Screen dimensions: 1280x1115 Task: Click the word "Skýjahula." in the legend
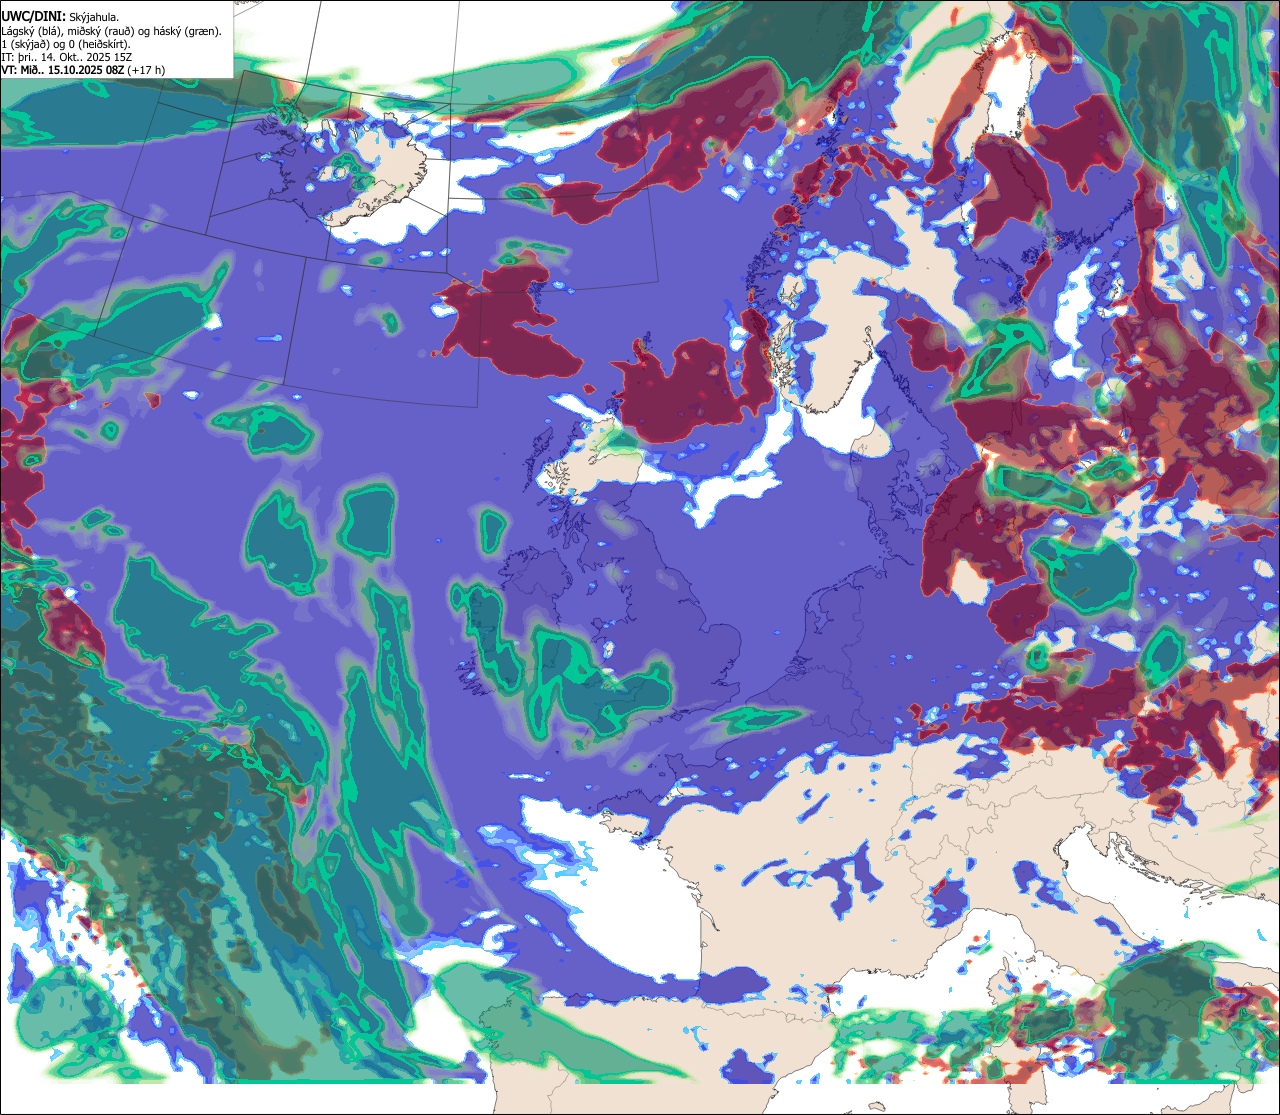94,17
